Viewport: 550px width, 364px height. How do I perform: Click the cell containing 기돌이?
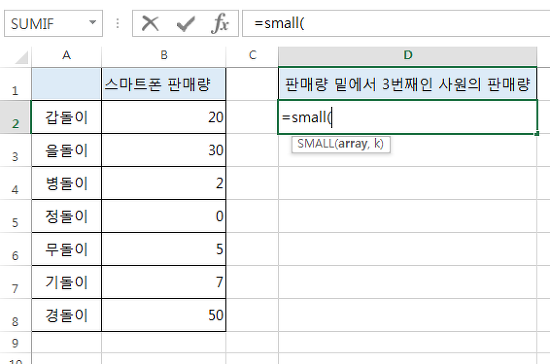(x=66, y=282)
